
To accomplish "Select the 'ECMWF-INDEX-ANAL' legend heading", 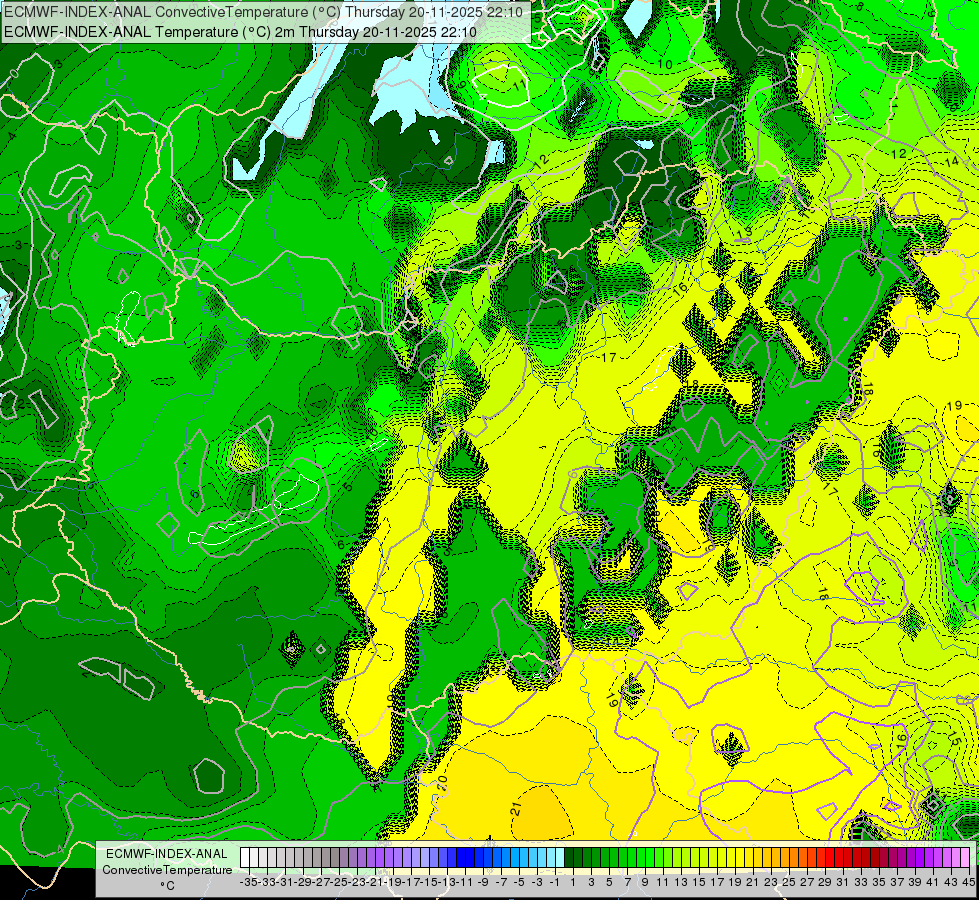I will click(167, 854).
